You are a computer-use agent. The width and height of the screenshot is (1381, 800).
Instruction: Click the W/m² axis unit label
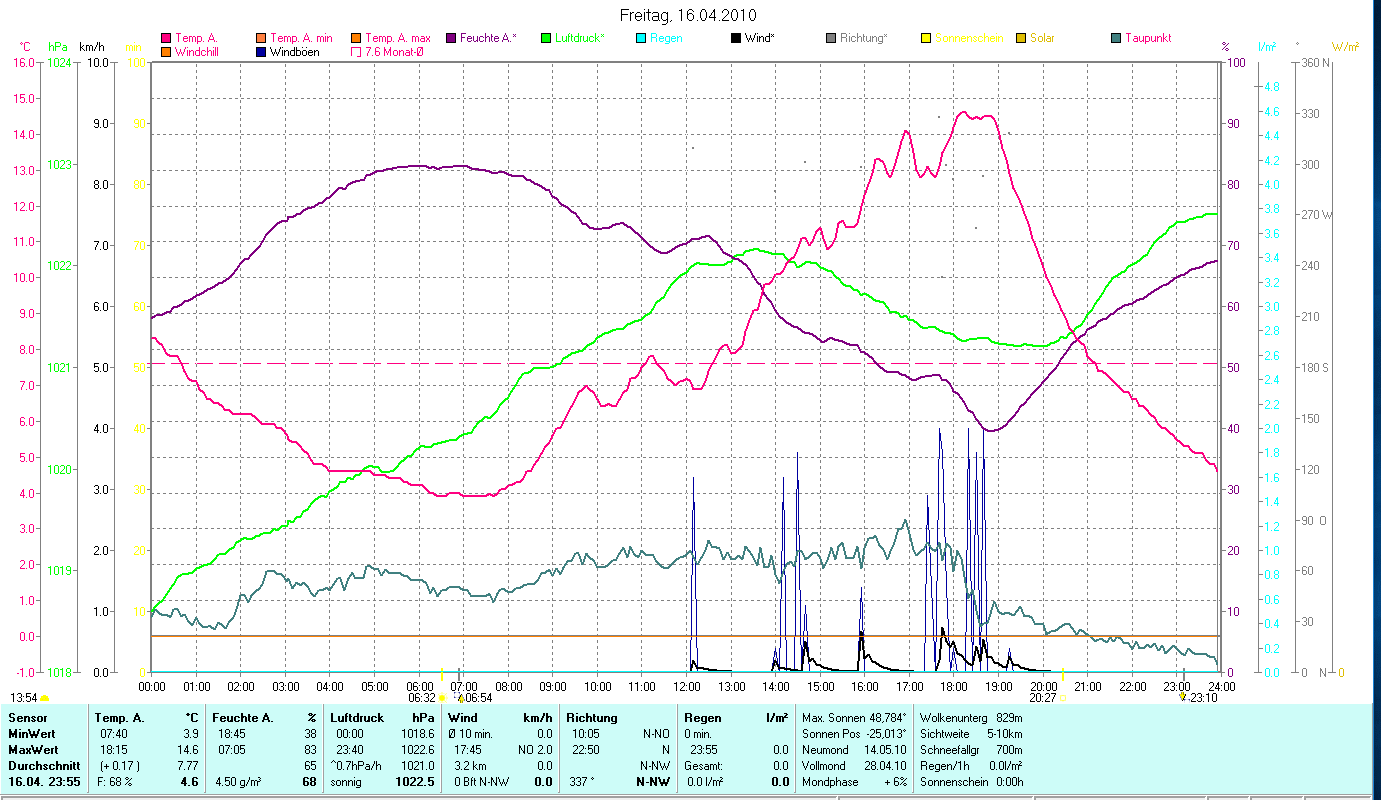[1346, 47]
